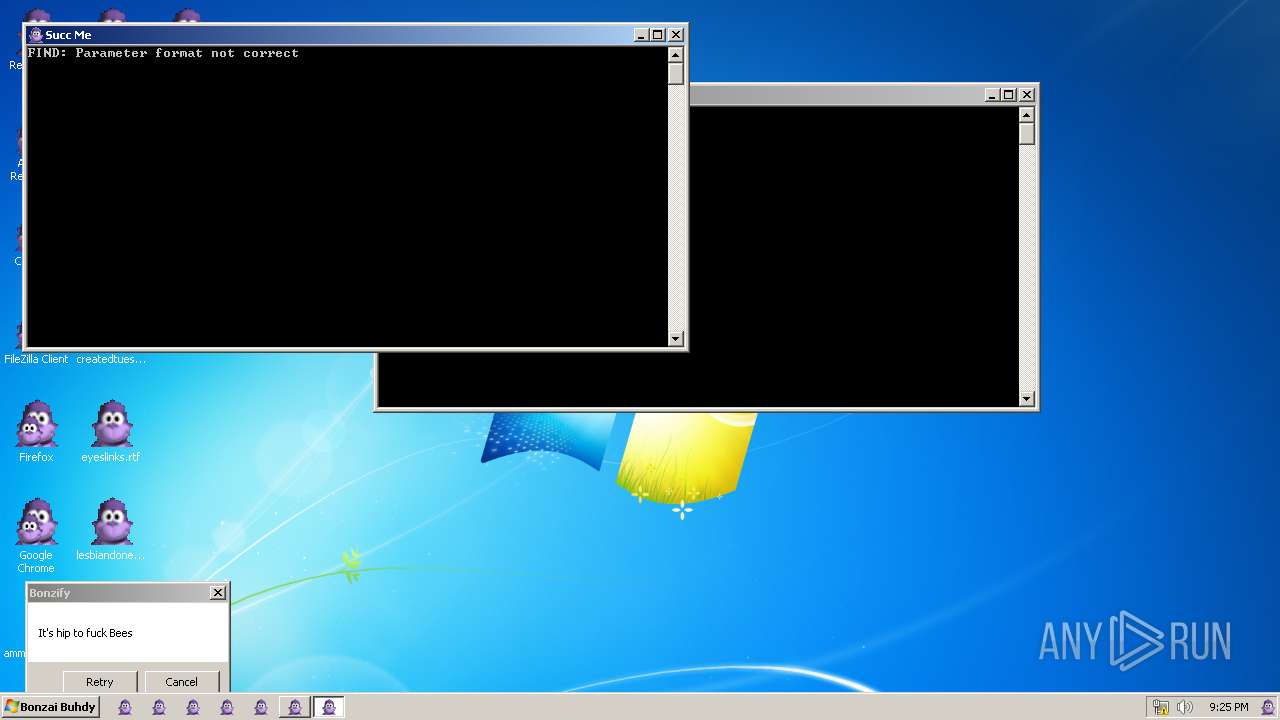This screenshot has width=1280, height=720.
Task: Click the FileZilla Client desktop label
Action: point(36,359)
